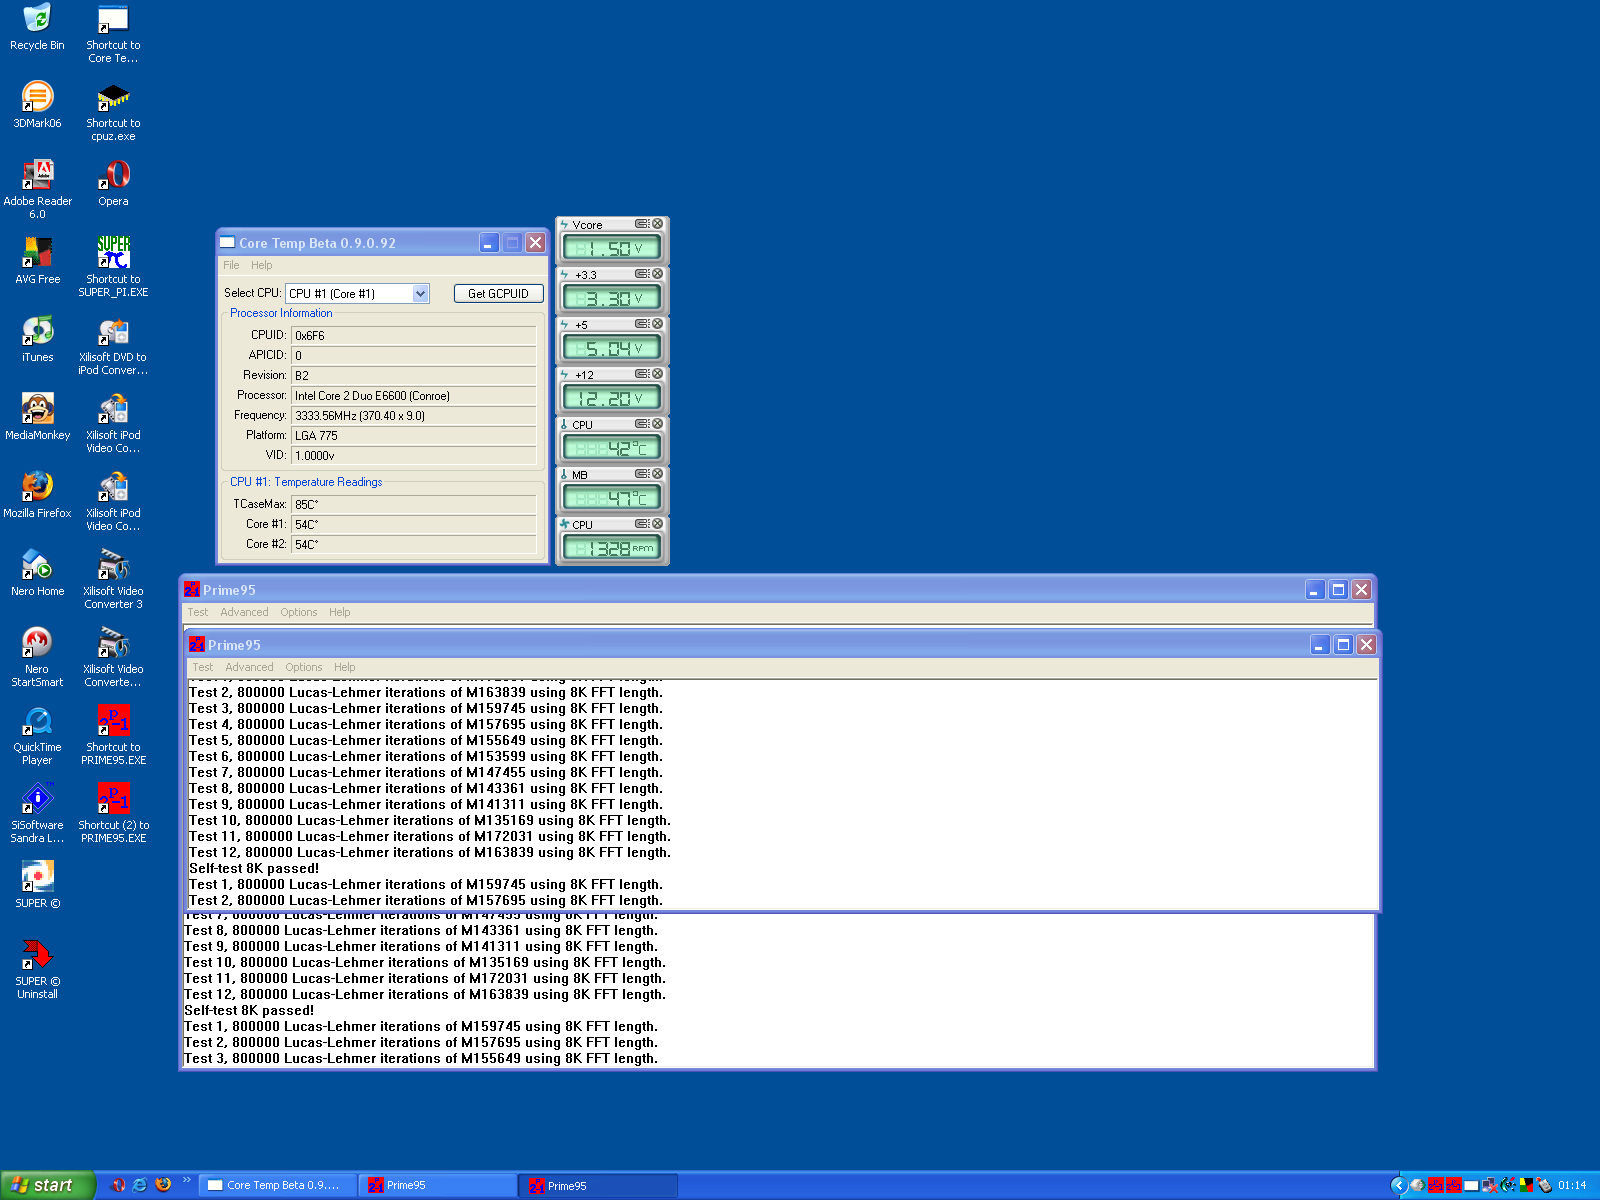Click Test 3 M155649 line in back Prime95
The width and height of the screenshot is (1600, 1200).
coord(421,1058)
